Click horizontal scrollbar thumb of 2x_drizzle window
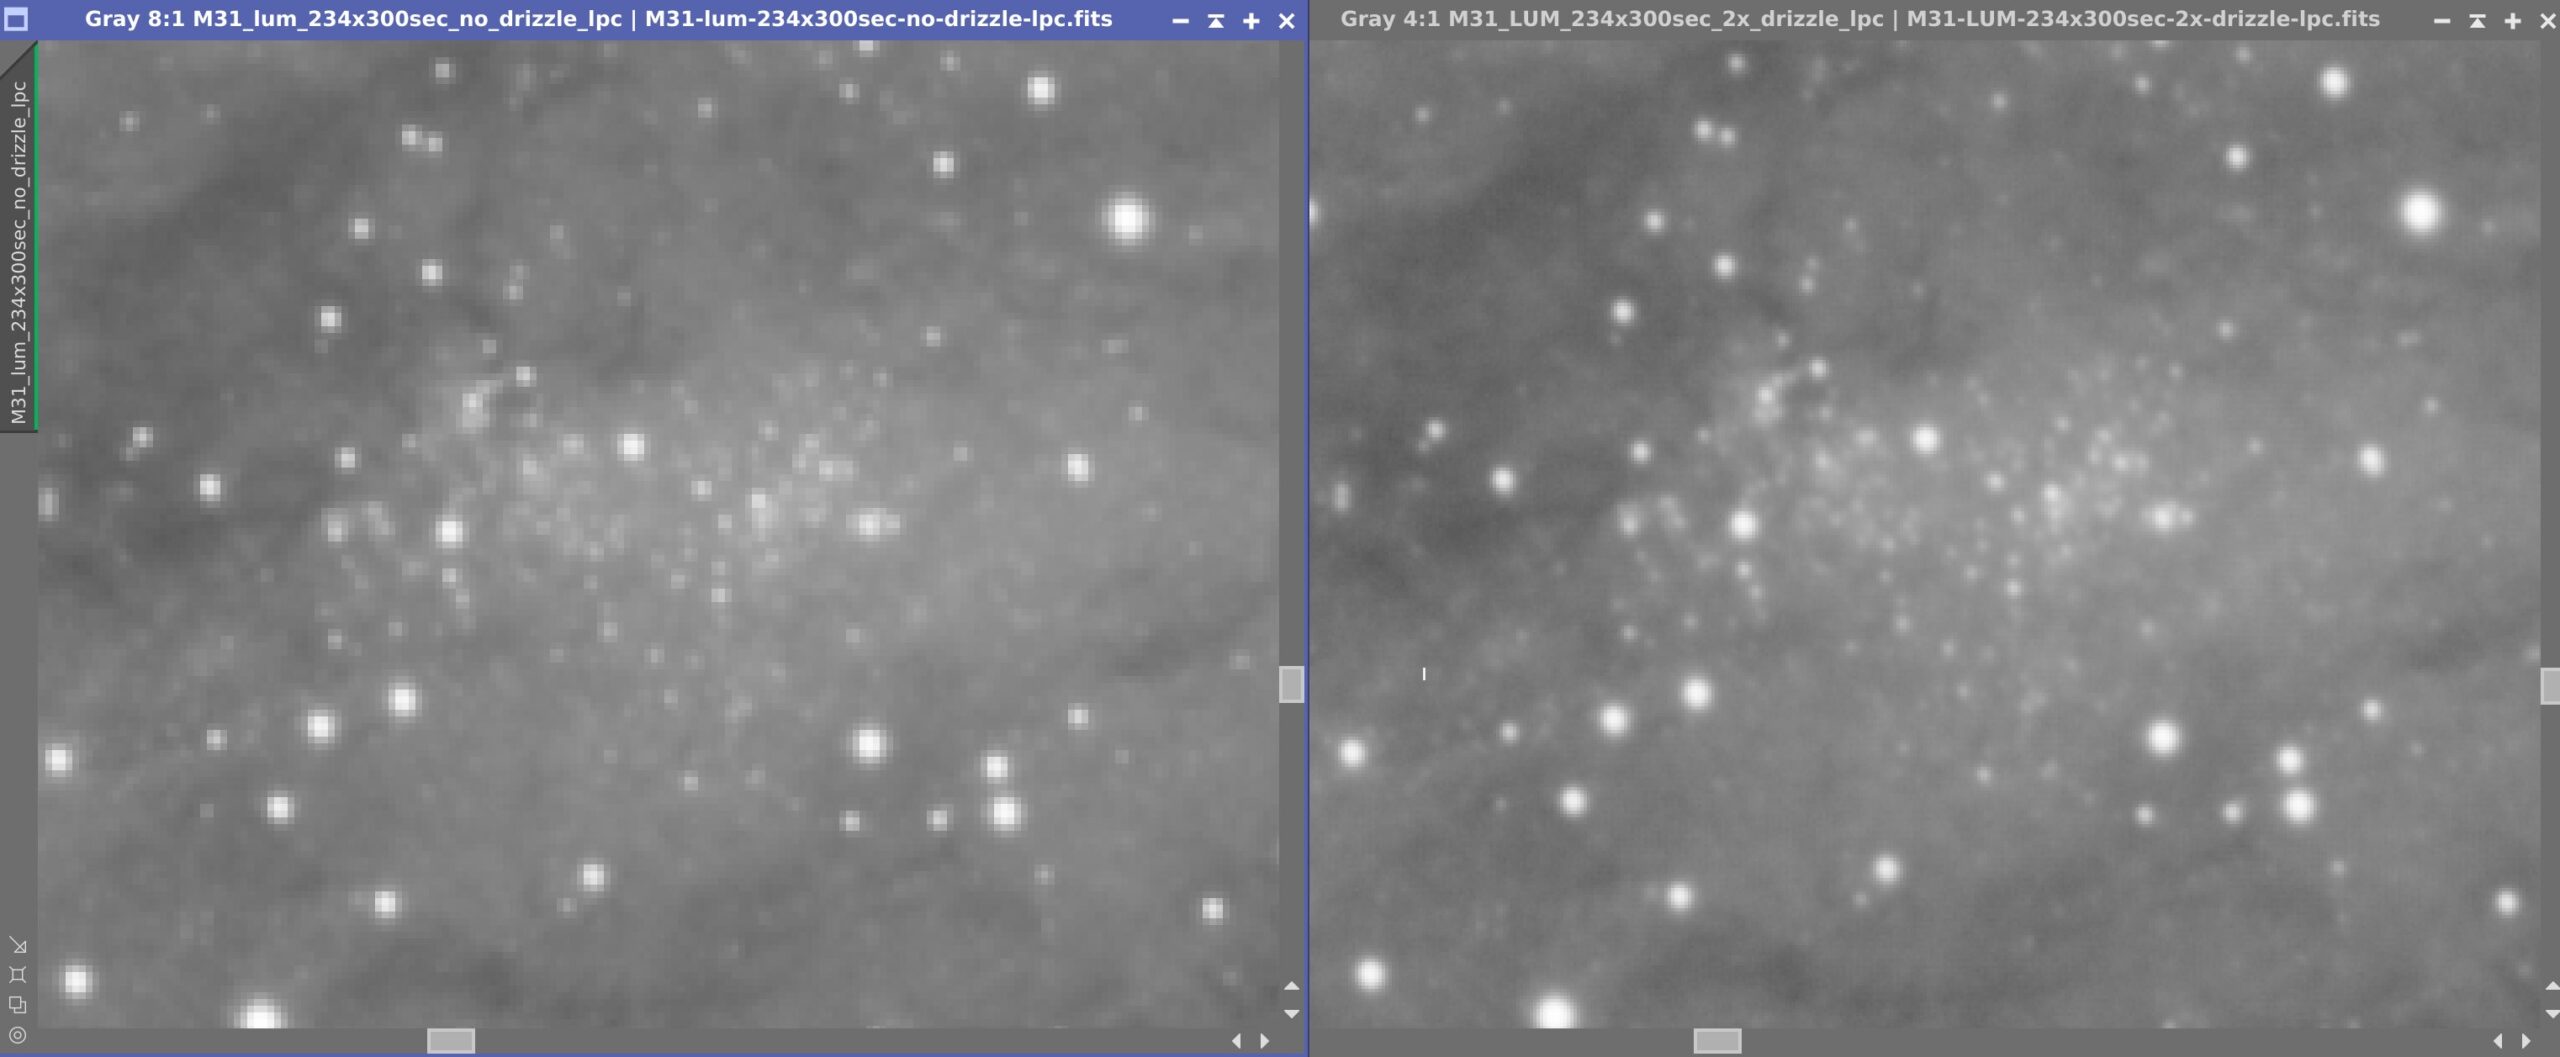 [1717, 1041]
